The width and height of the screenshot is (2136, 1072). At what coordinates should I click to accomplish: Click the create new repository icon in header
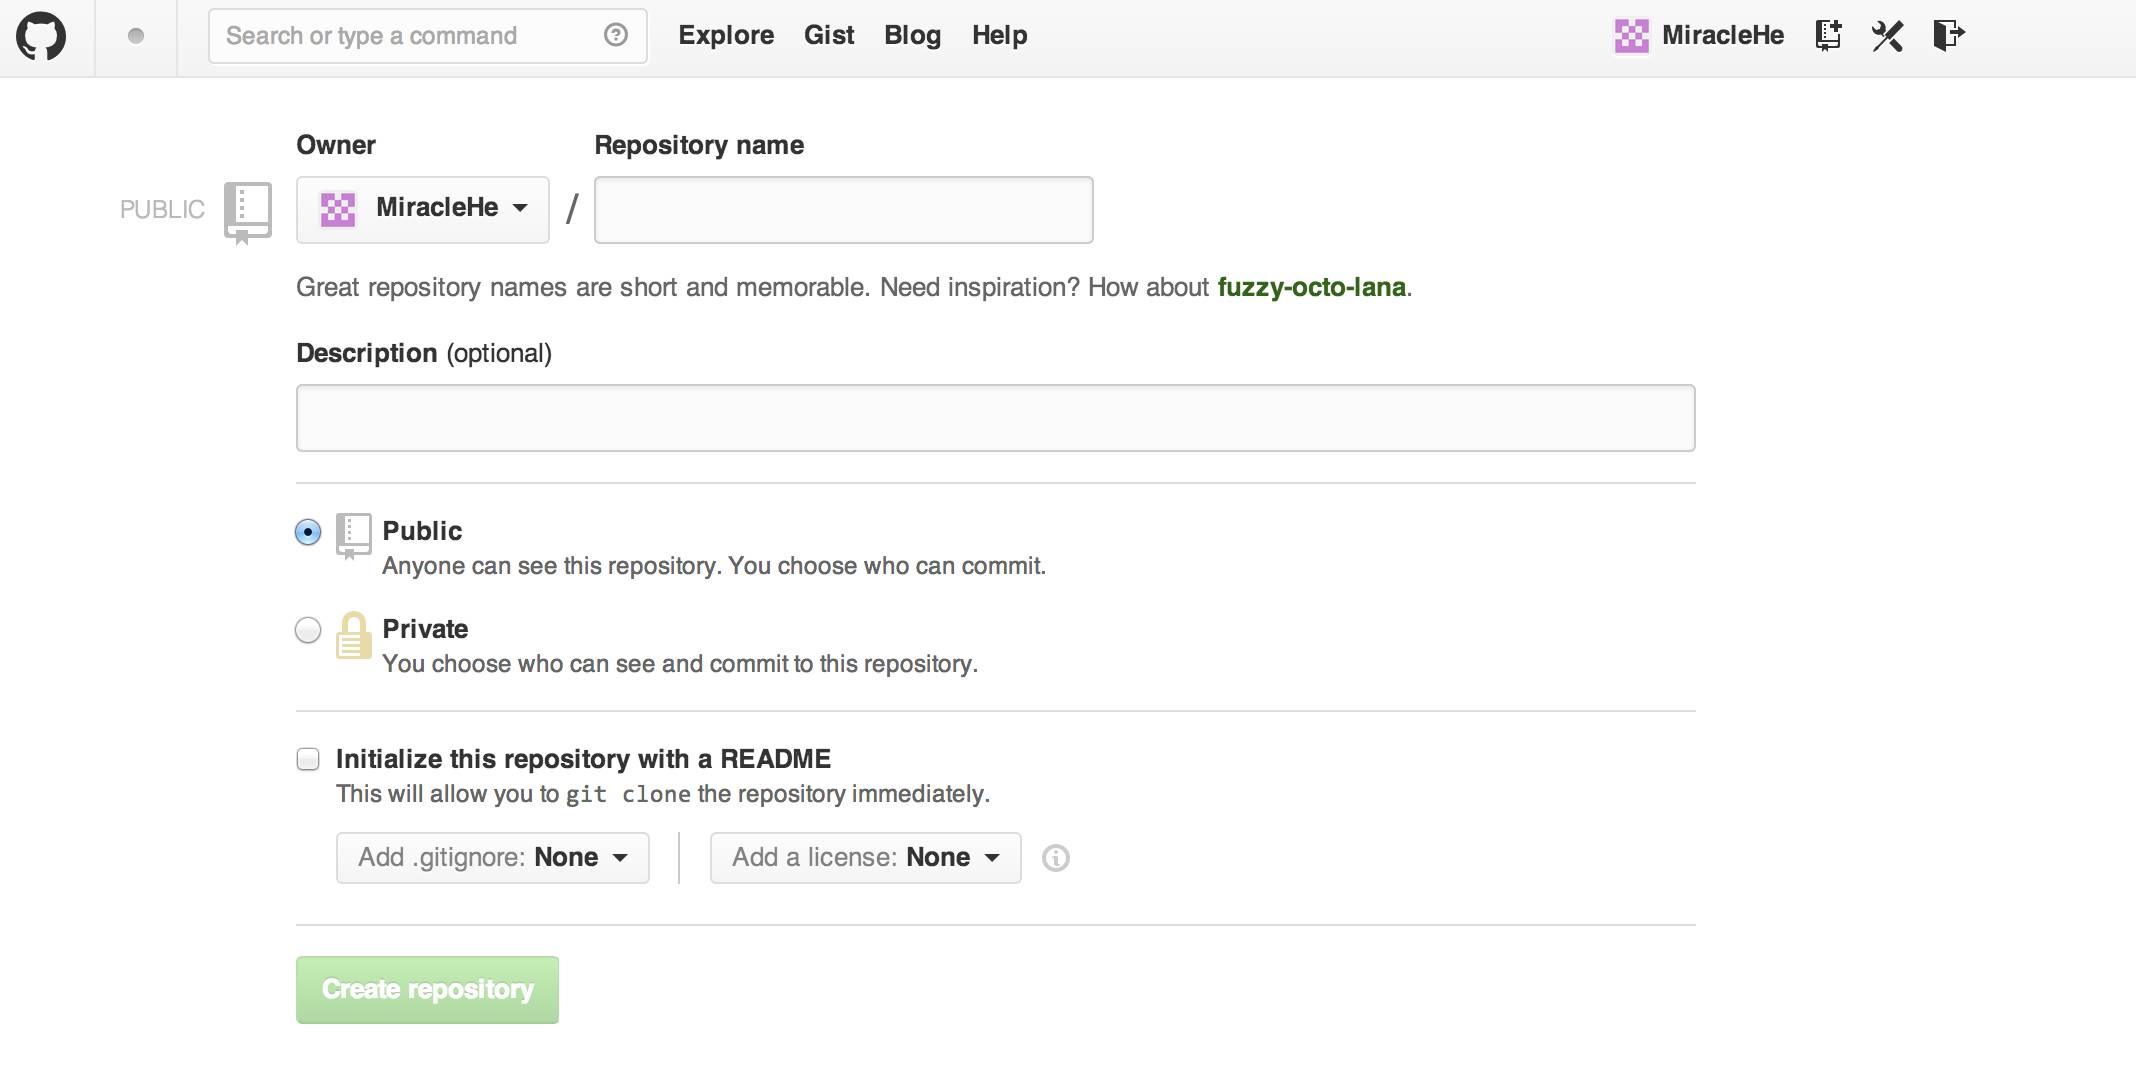tap(1828, 36)
